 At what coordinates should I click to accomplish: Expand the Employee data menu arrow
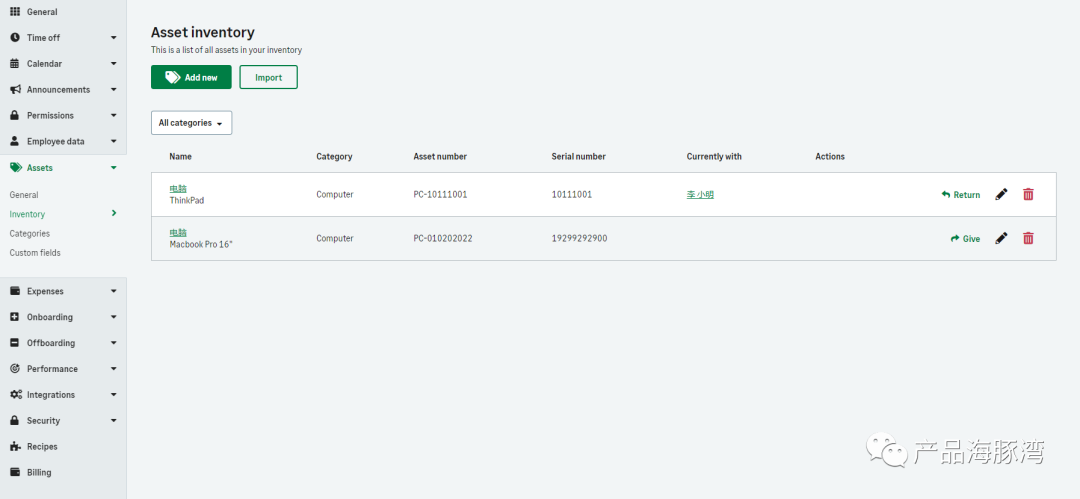pos(114,142)
